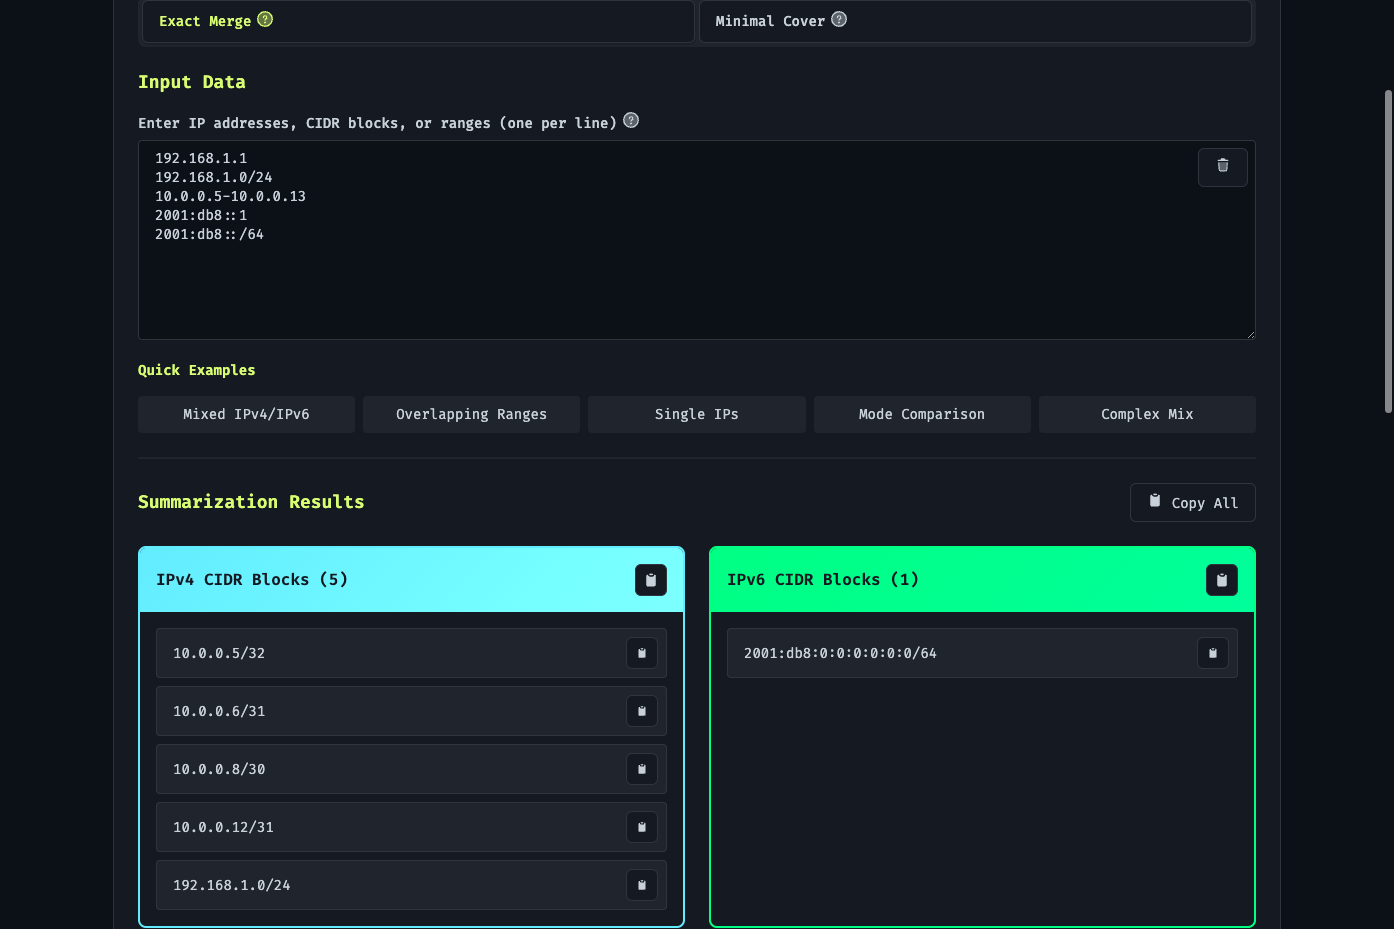Click the help icon beside input instructions
The image size is (1394, 929).
pyautogui.click(x=631, y=120)
